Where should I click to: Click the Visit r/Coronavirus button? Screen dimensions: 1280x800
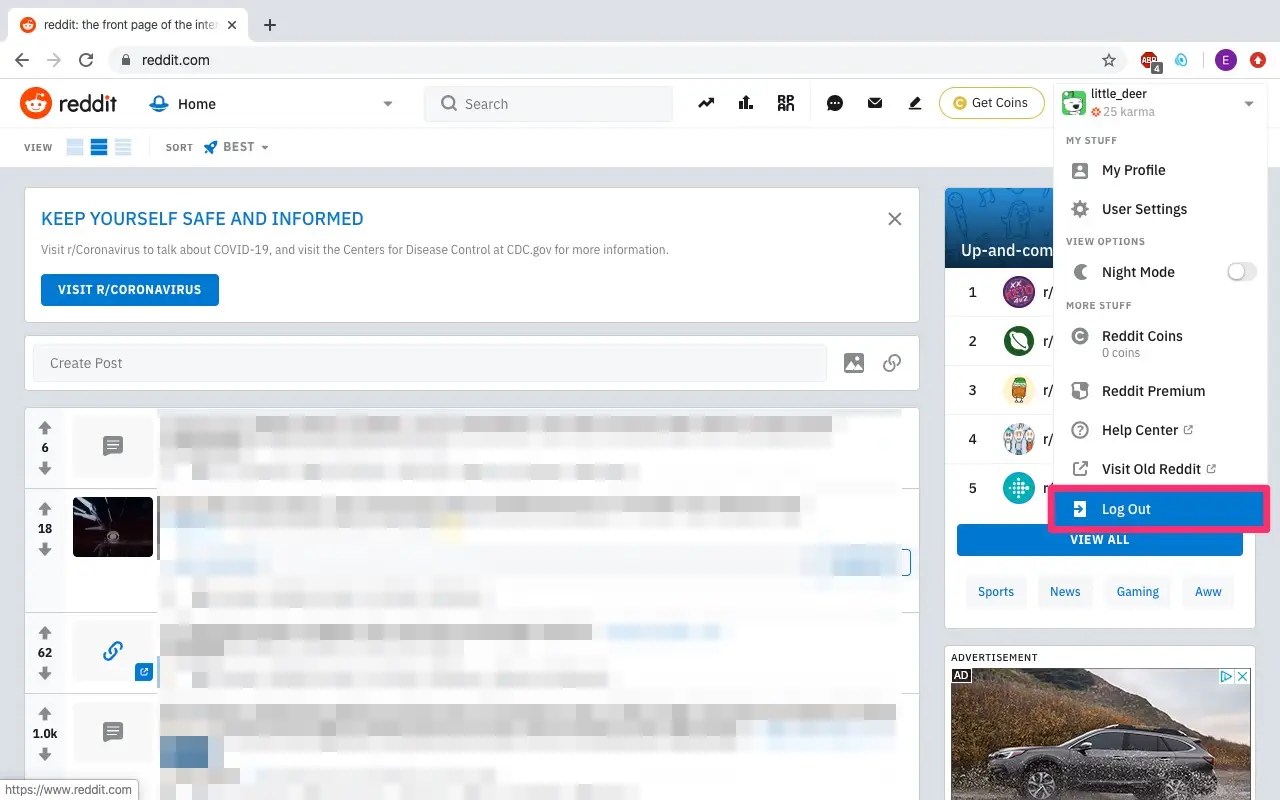pyautogui.click(x=130, y=290)
